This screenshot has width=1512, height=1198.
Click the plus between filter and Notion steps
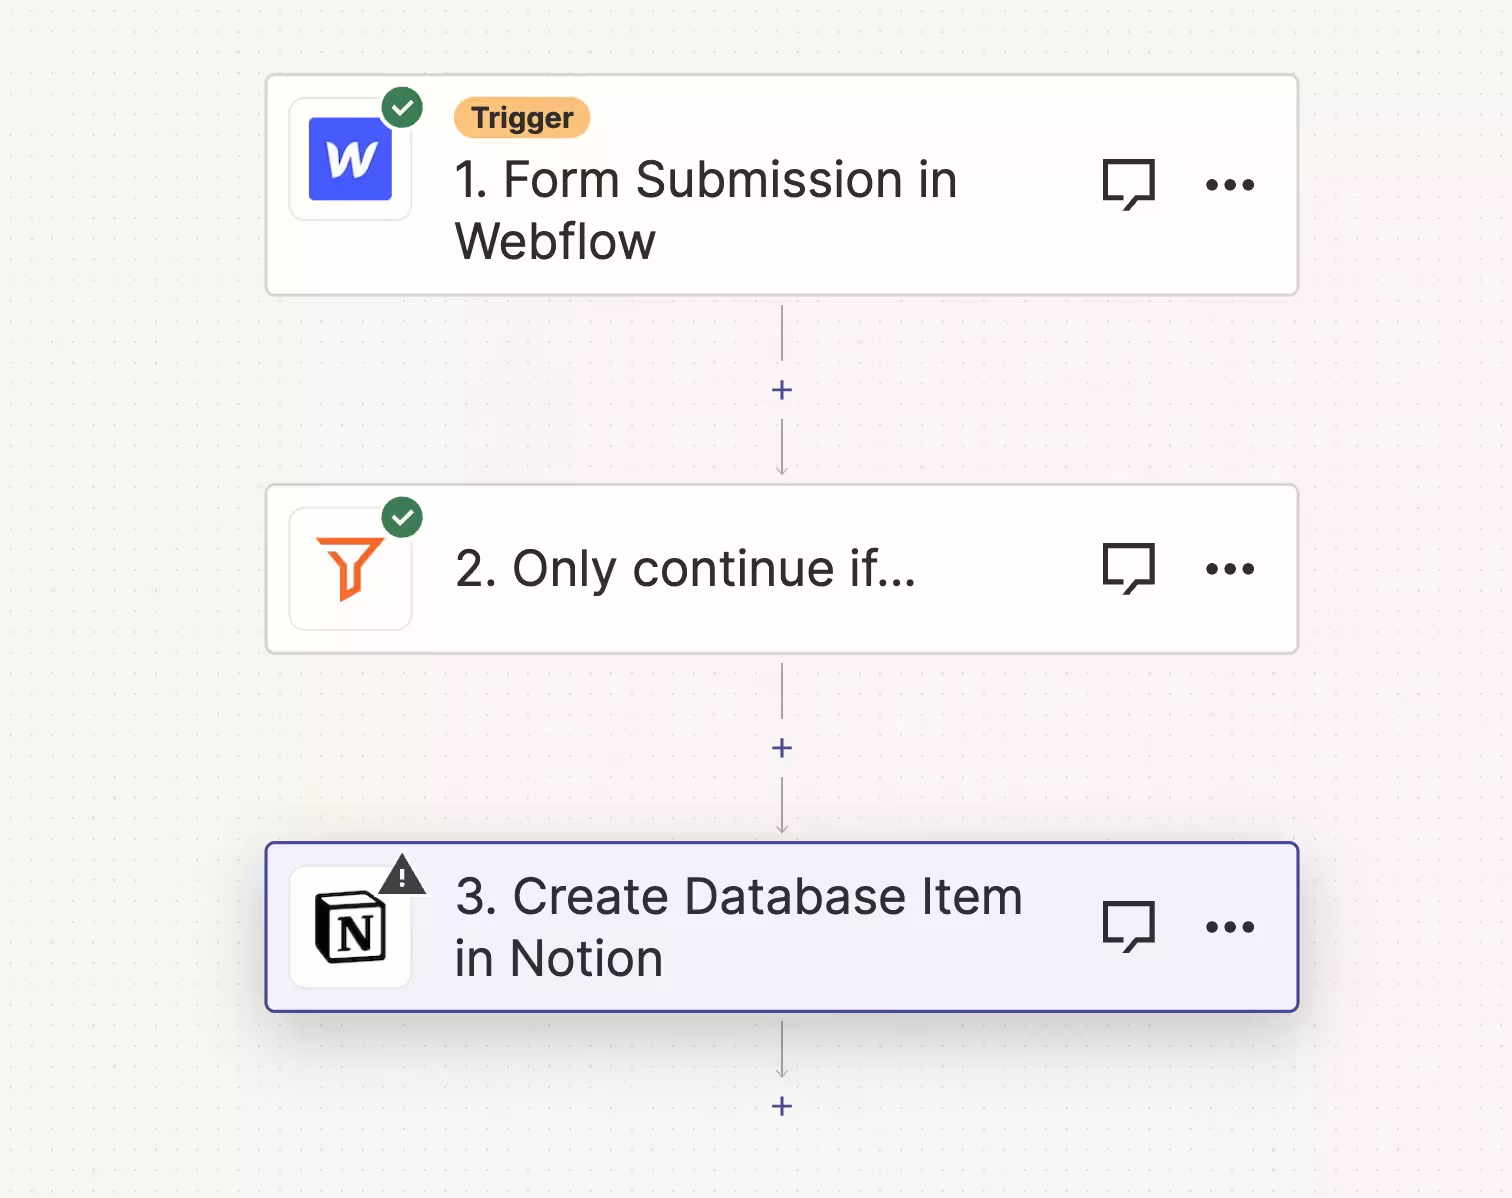(781, 747)
